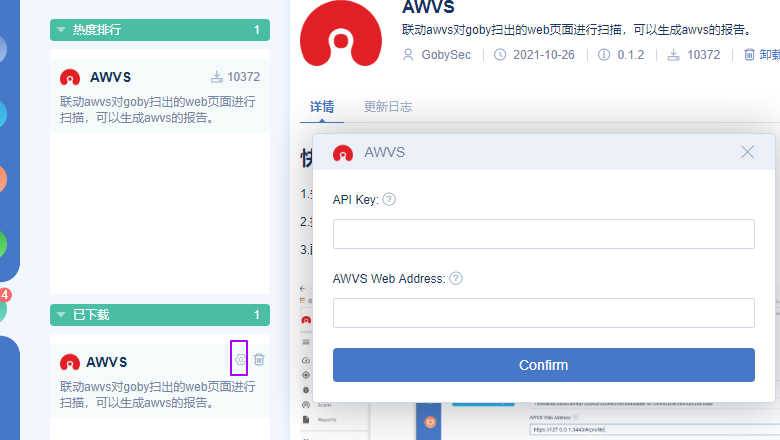
Task: Click the GobySec author name
Action: tap(446, 55)
